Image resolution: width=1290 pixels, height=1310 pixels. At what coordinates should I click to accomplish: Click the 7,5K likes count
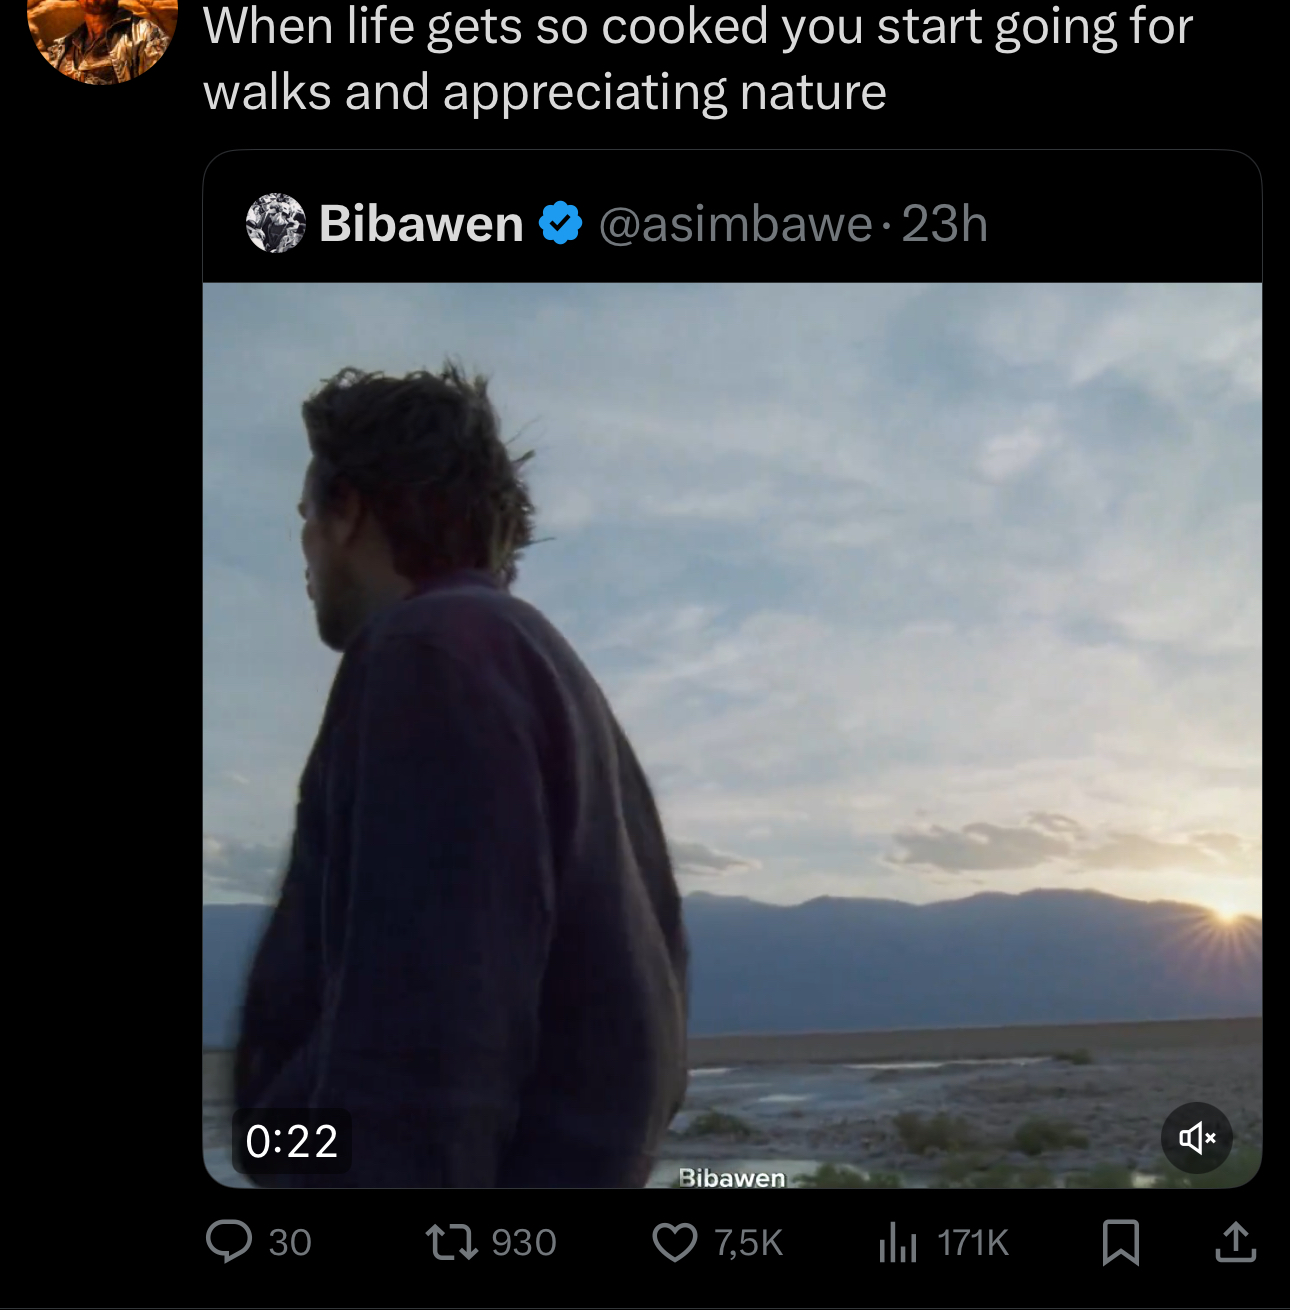coord(749,1243)
